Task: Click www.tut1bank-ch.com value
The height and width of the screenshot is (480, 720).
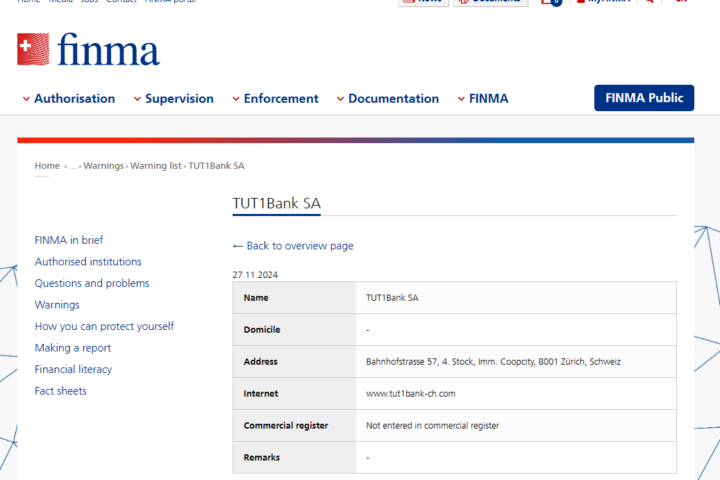Action: click(411, 394)
